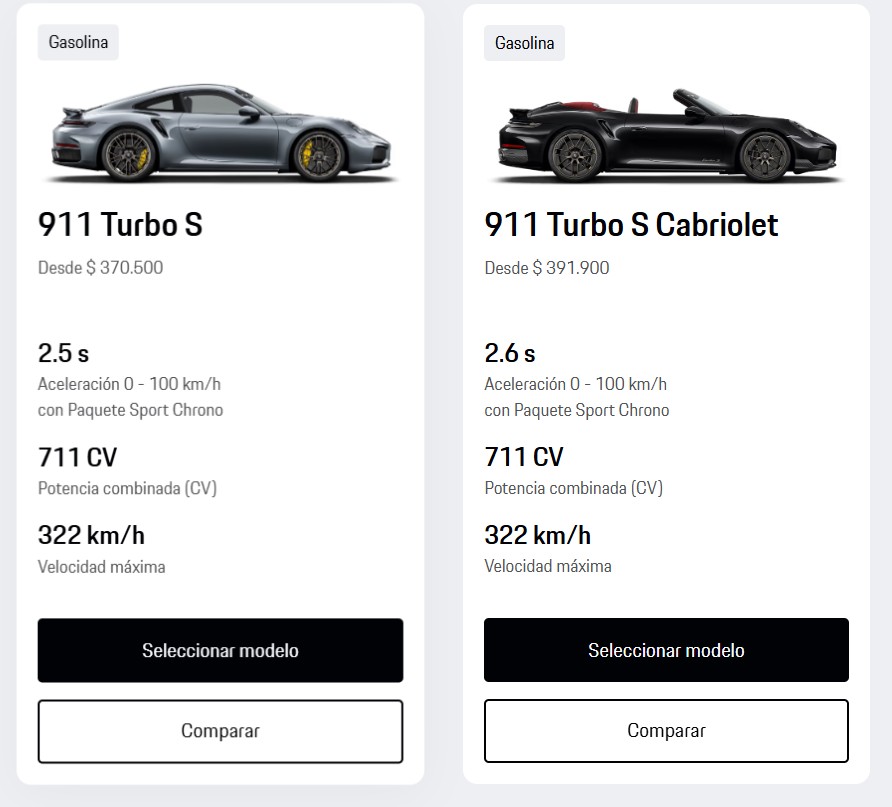Viewport: 892px width, 807px height.
Task: Select the Gasolina tag on the Cabriolet card
Action: [x=524, y=43]
